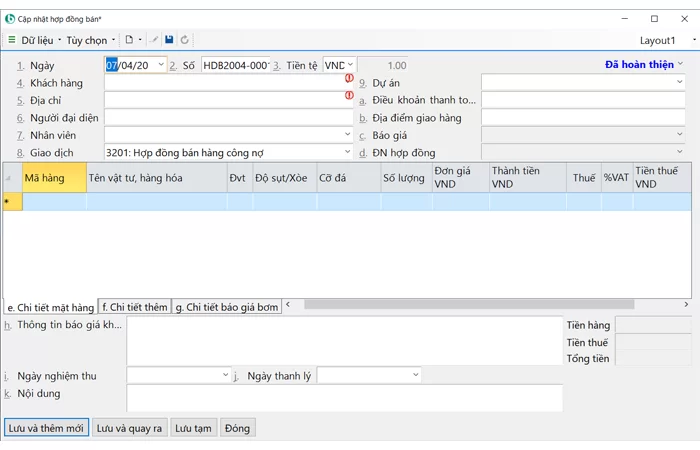The height and width of the screenshot is (450, 700).
Task: Click the app logo in the title bar
Action: point(10,18)
